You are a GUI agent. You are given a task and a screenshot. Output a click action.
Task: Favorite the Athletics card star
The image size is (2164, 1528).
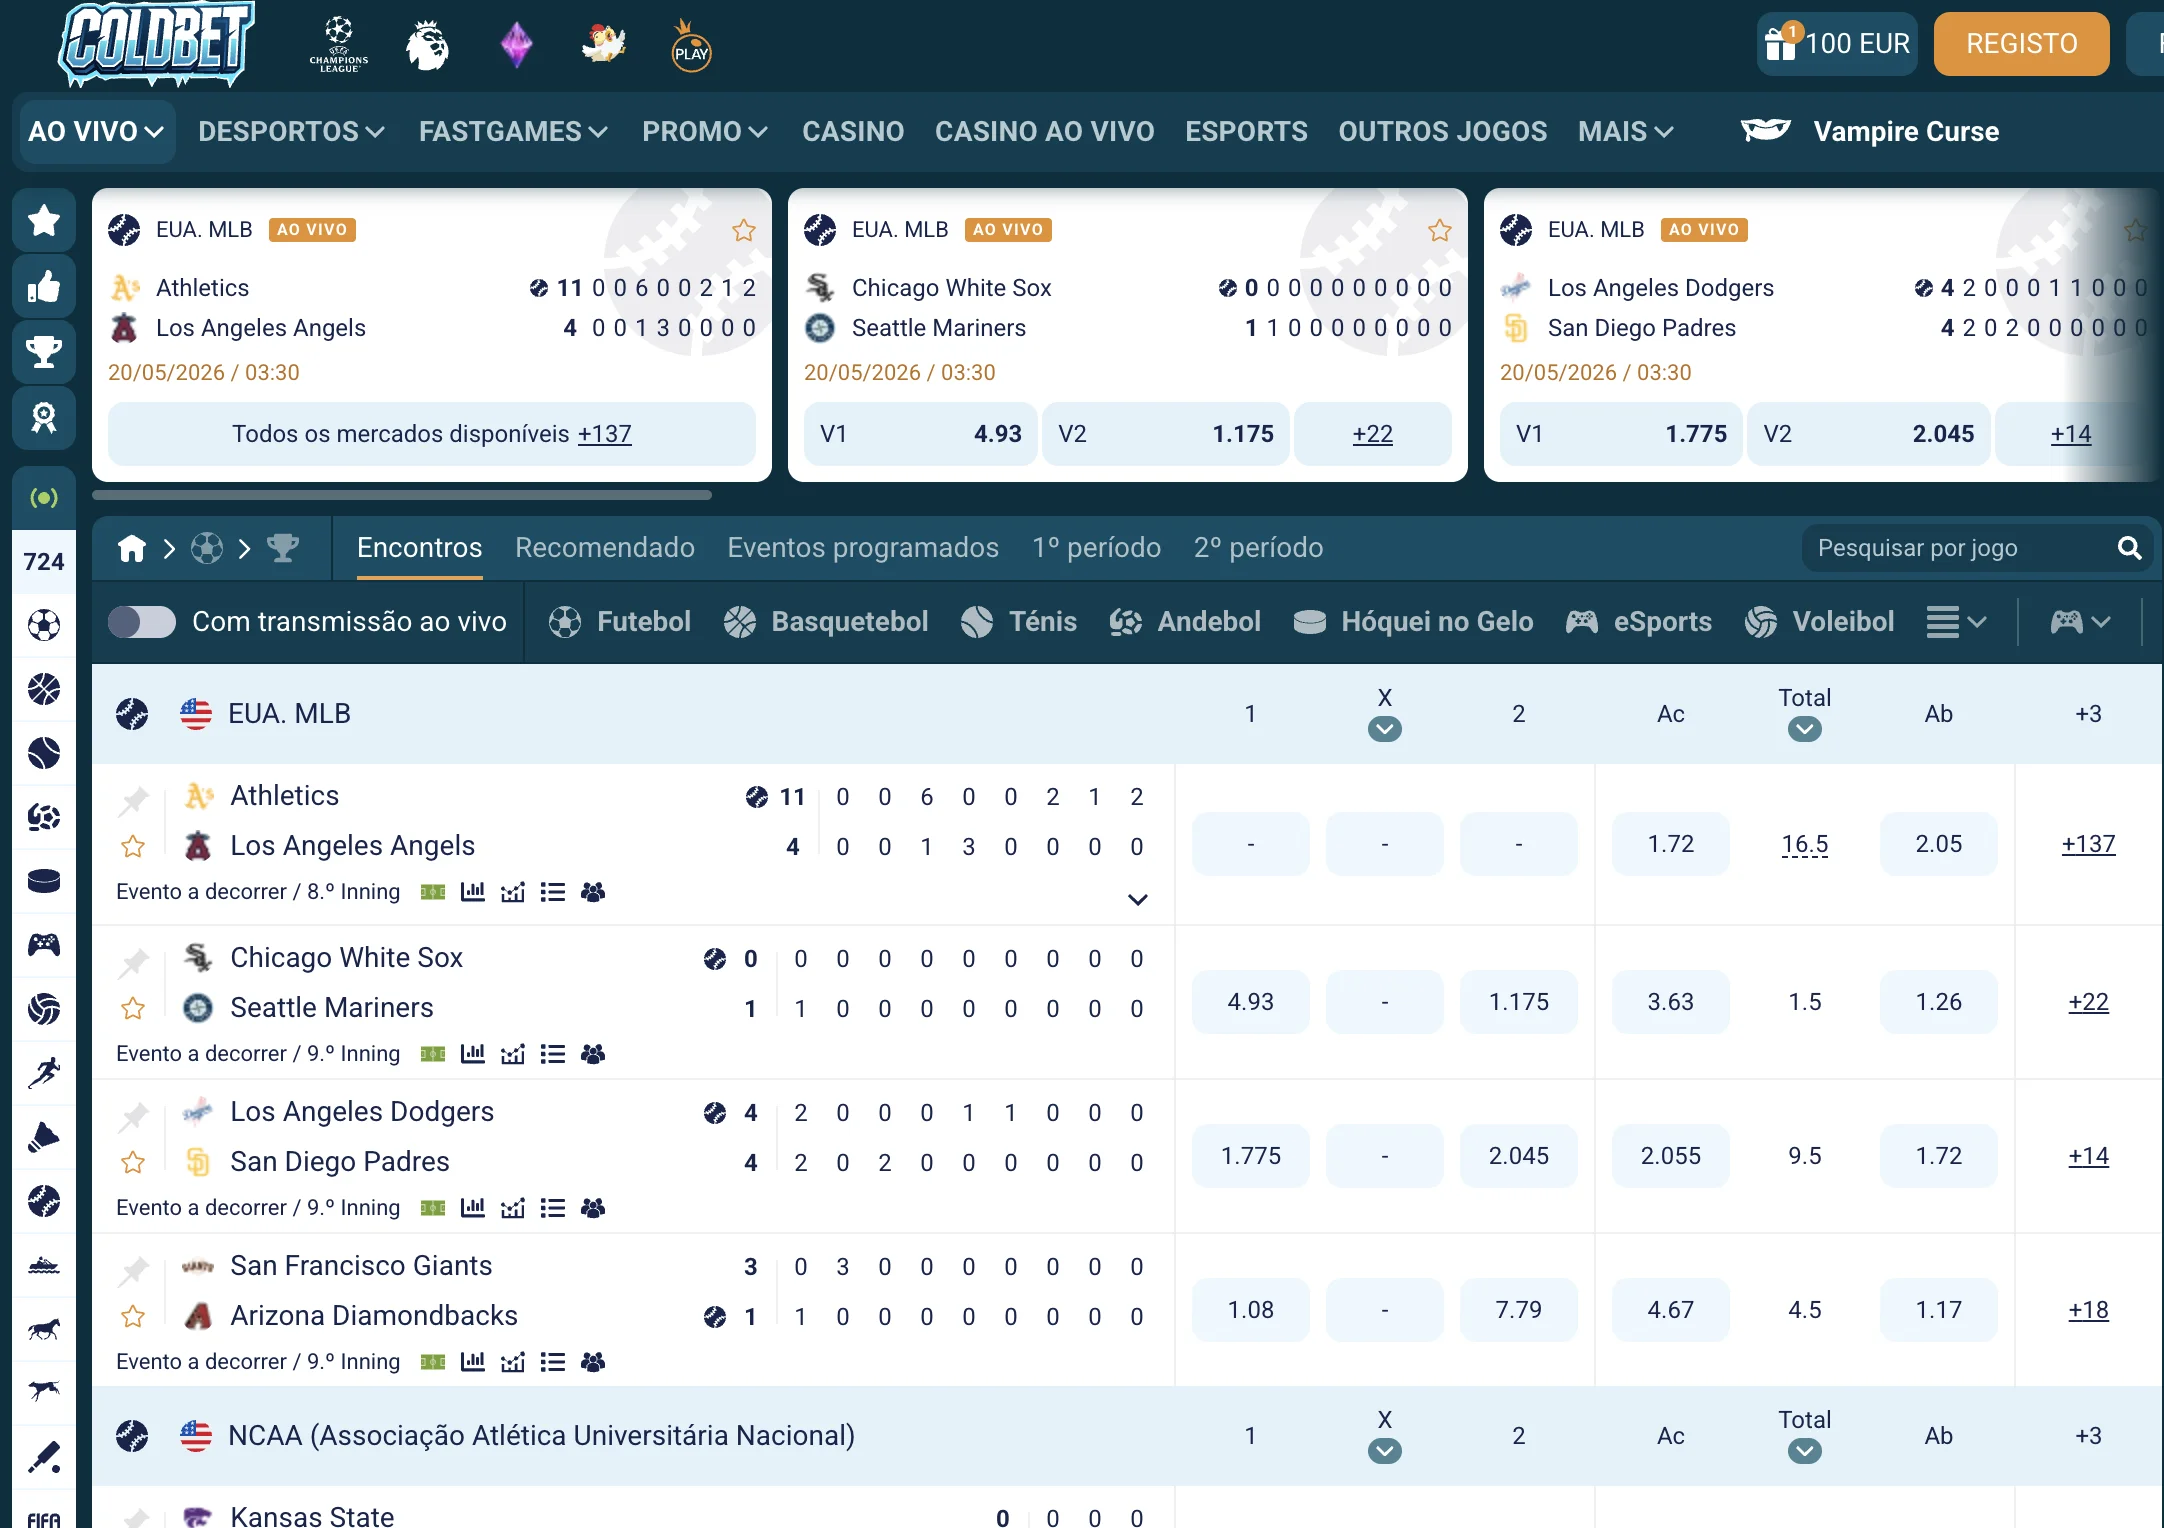[x=743, y=231]
